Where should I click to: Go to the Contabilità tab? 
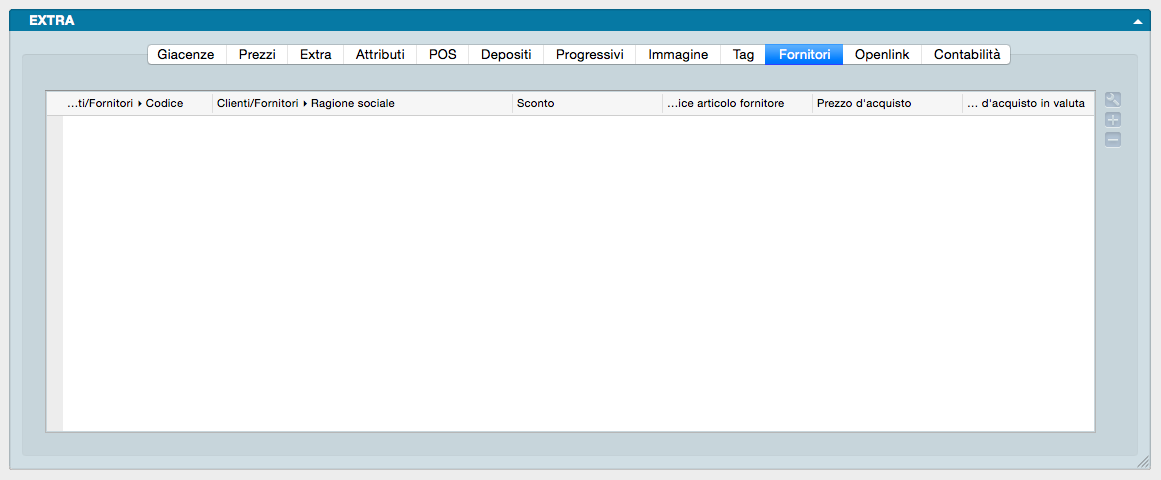coord(966,55)
